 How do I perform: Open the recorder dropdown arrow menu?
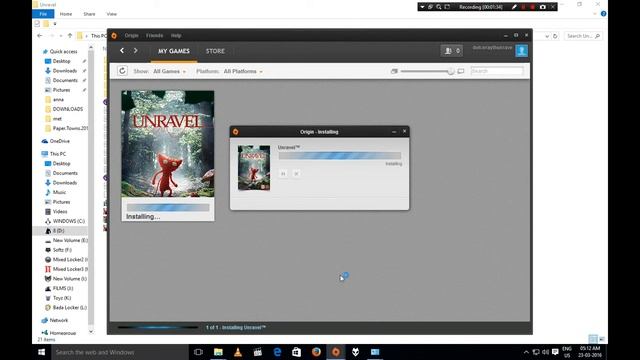422,7
